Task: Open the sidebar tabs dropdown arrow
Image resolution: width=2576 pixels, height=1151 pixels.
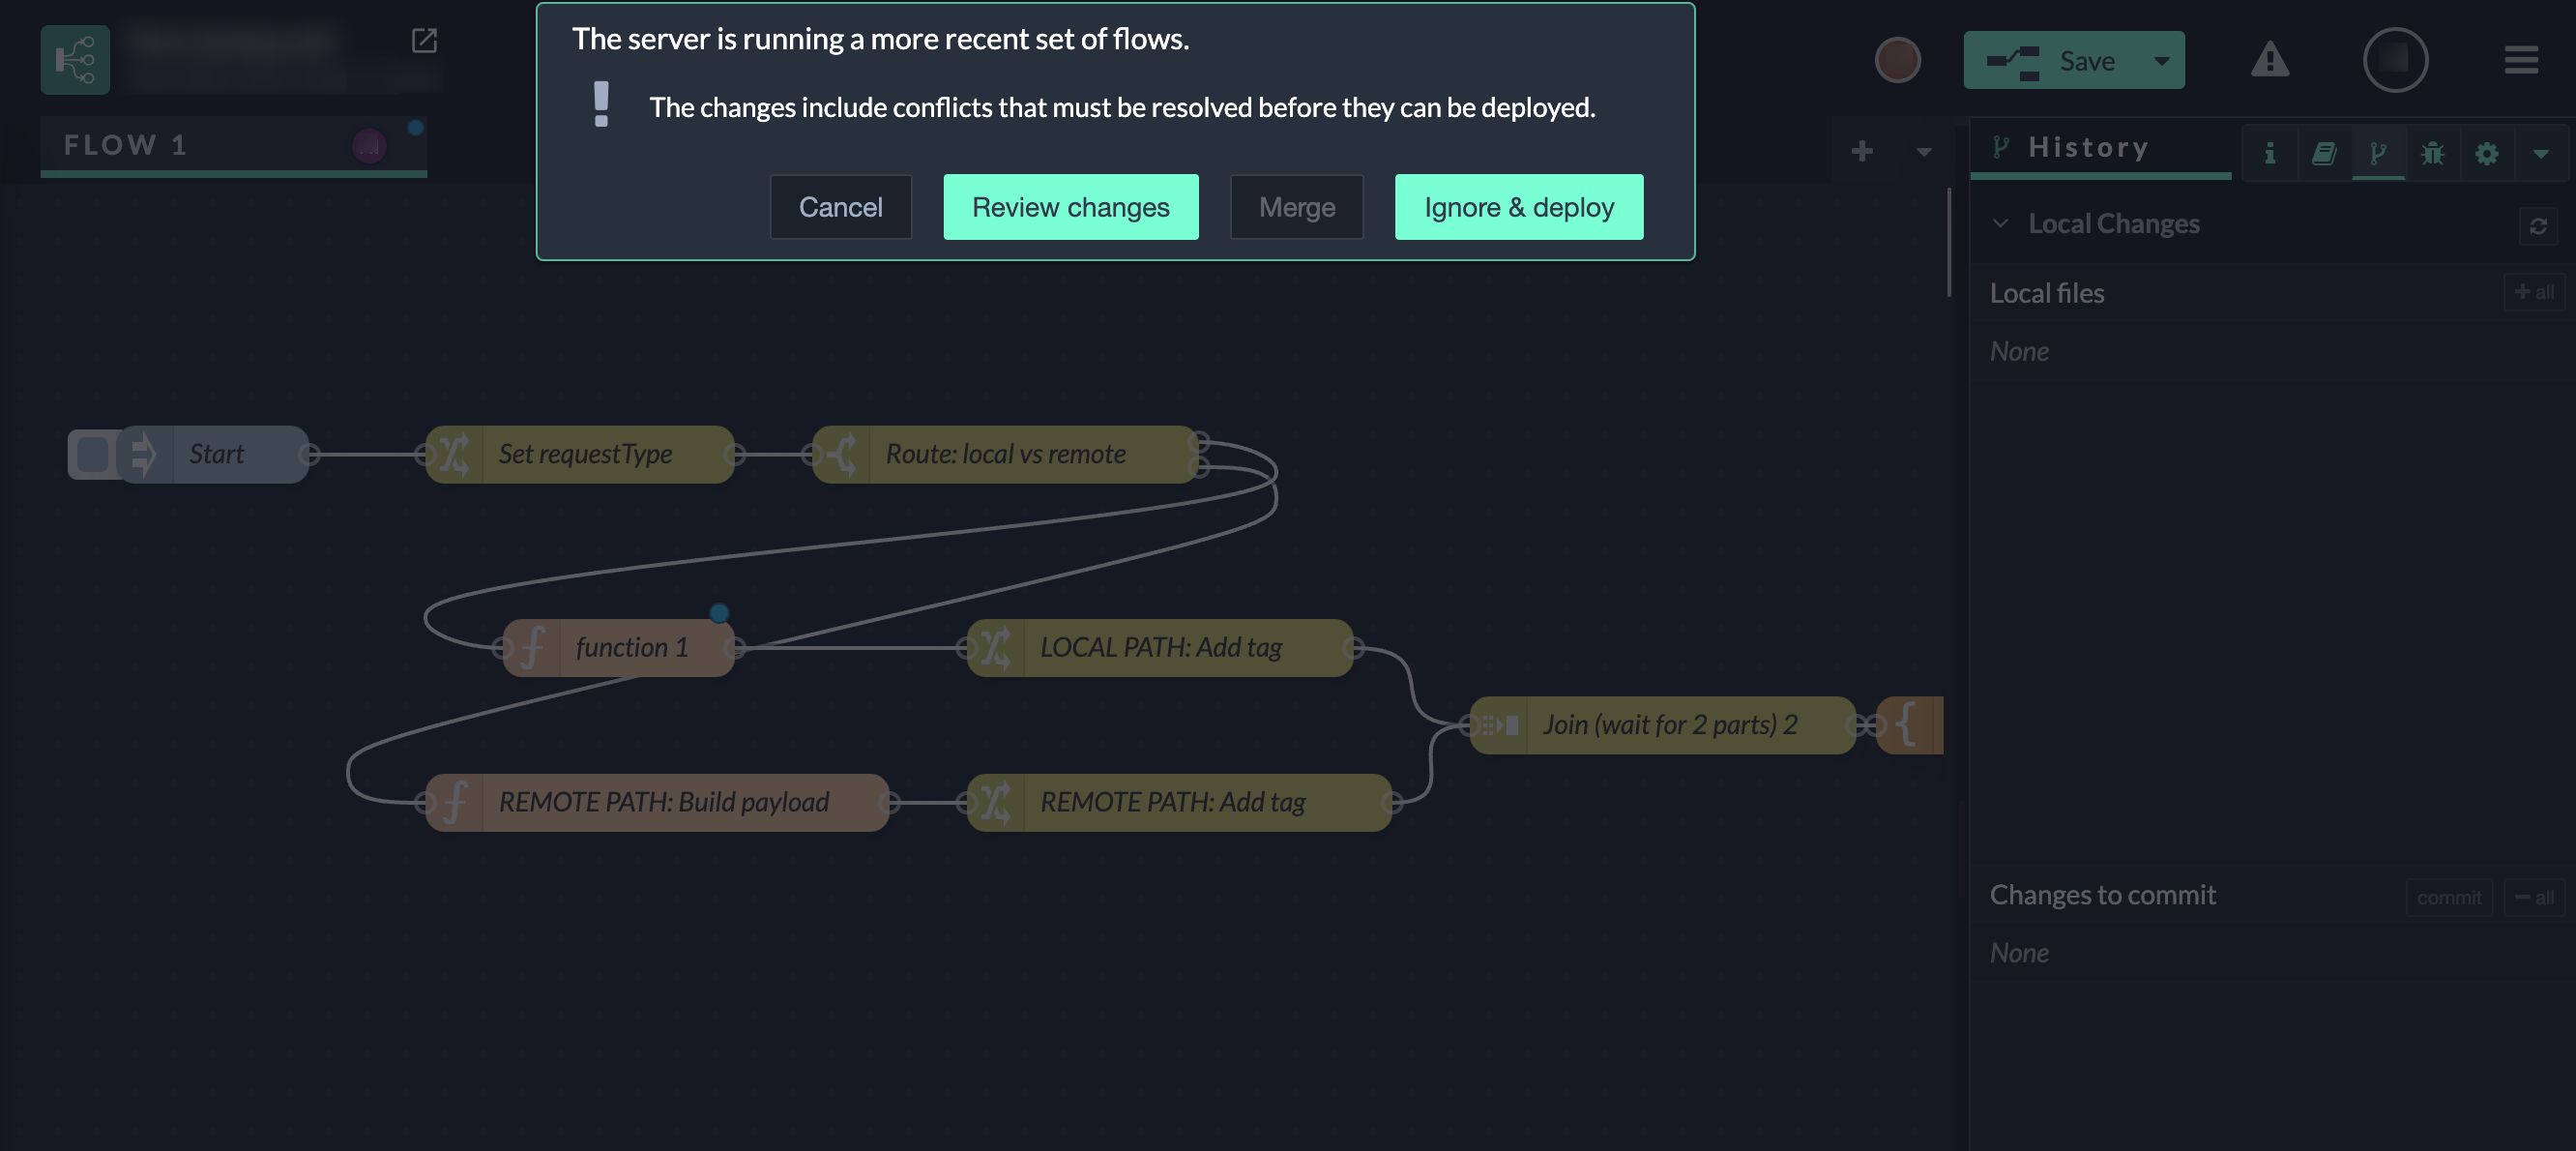Action: 2540,153
